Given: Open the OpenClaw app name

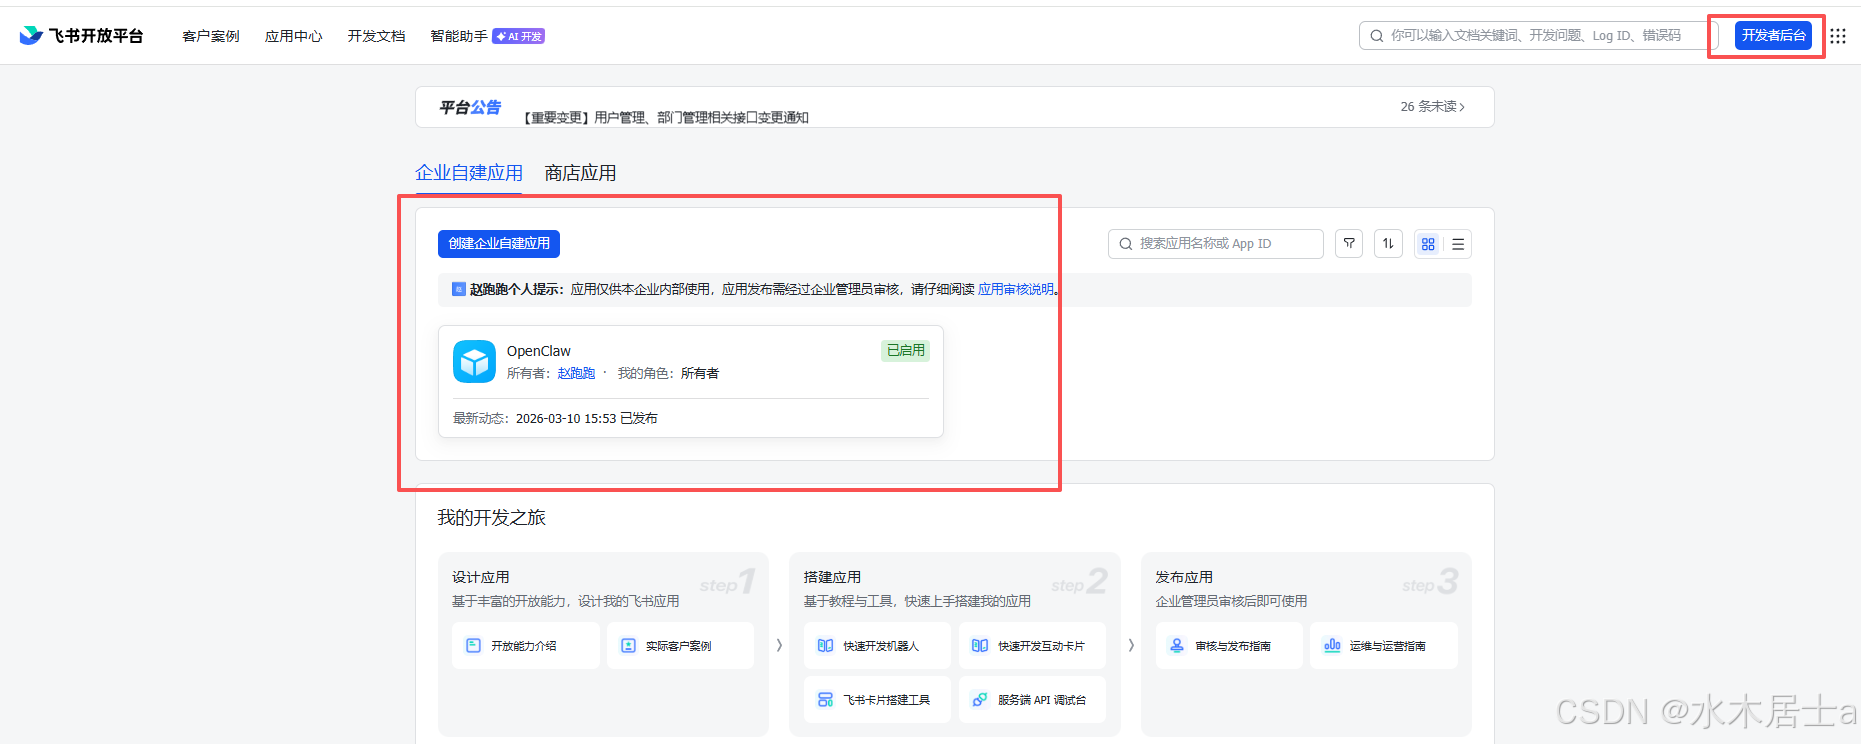Looking at the screenshot, I should 539,351.
